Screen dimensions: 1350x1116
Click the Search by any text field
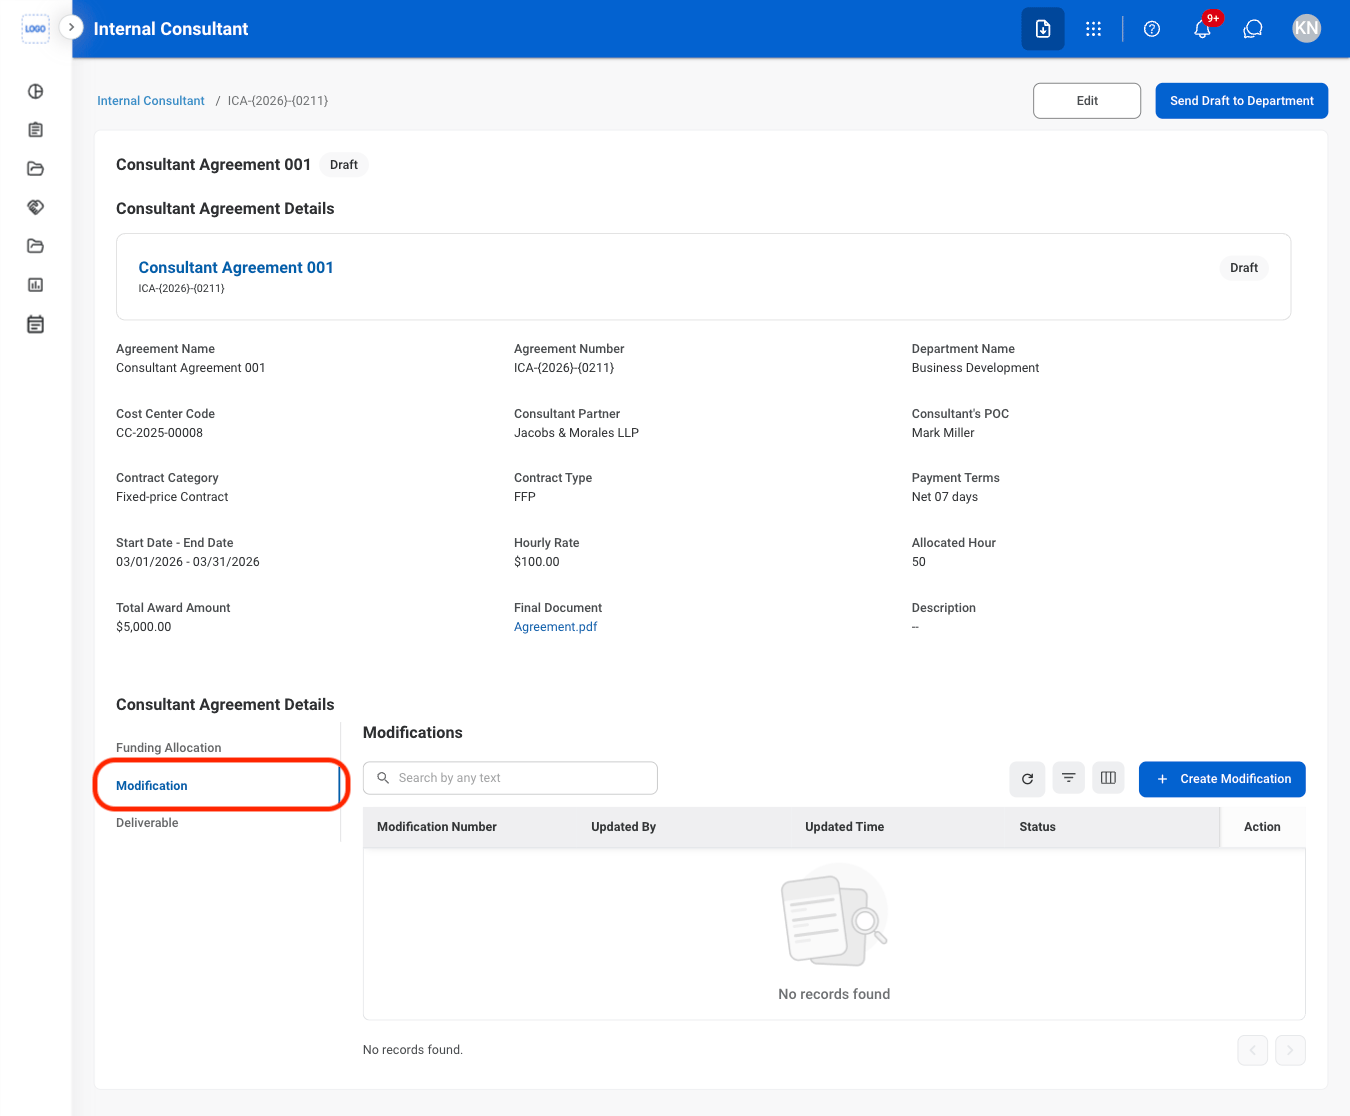(x=510, y=778)
